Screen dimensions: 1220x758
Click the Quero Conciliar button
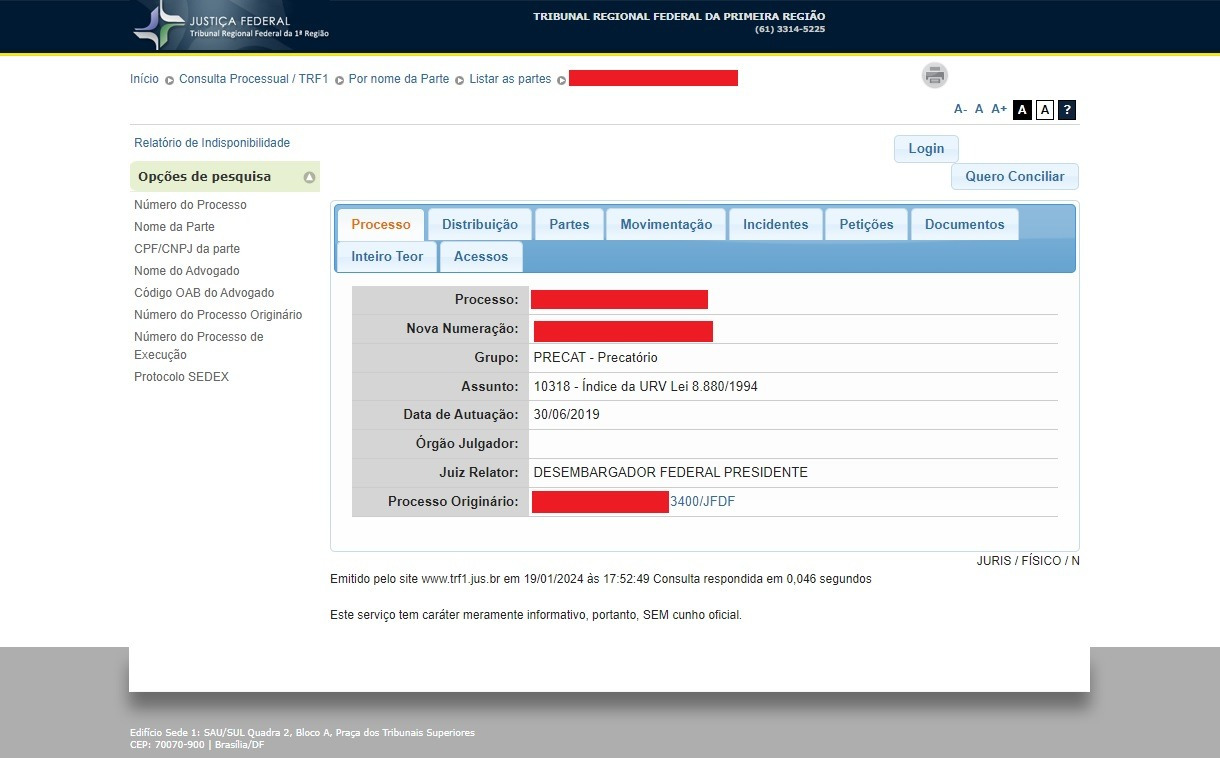[1015, 176]
